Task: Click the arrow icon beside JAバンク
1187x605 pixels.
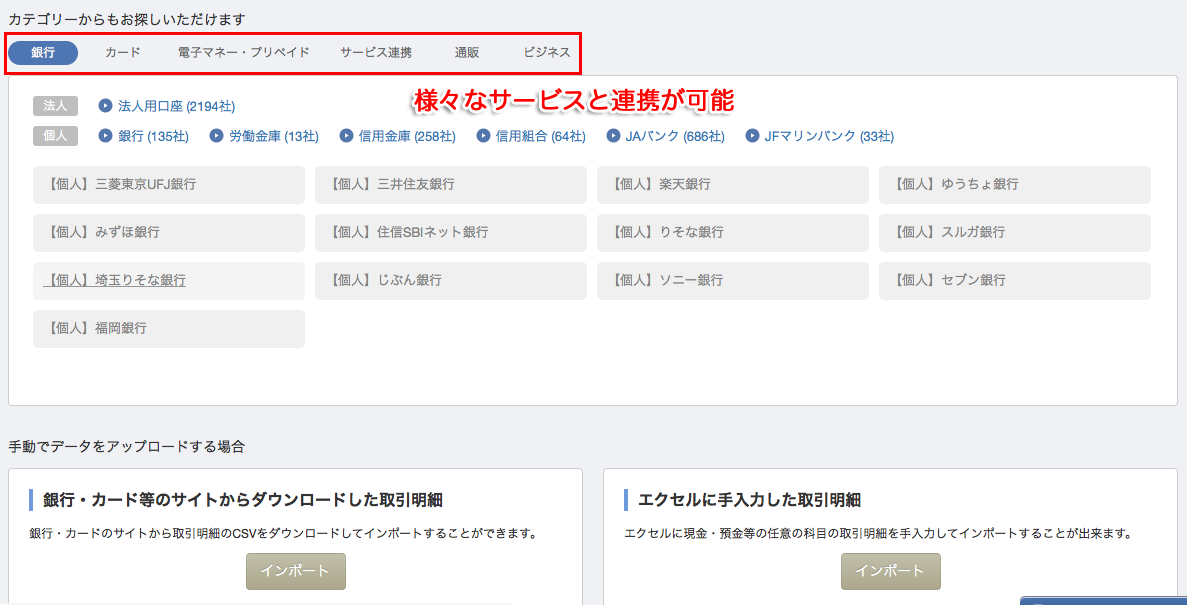Action: click(614, 136)
